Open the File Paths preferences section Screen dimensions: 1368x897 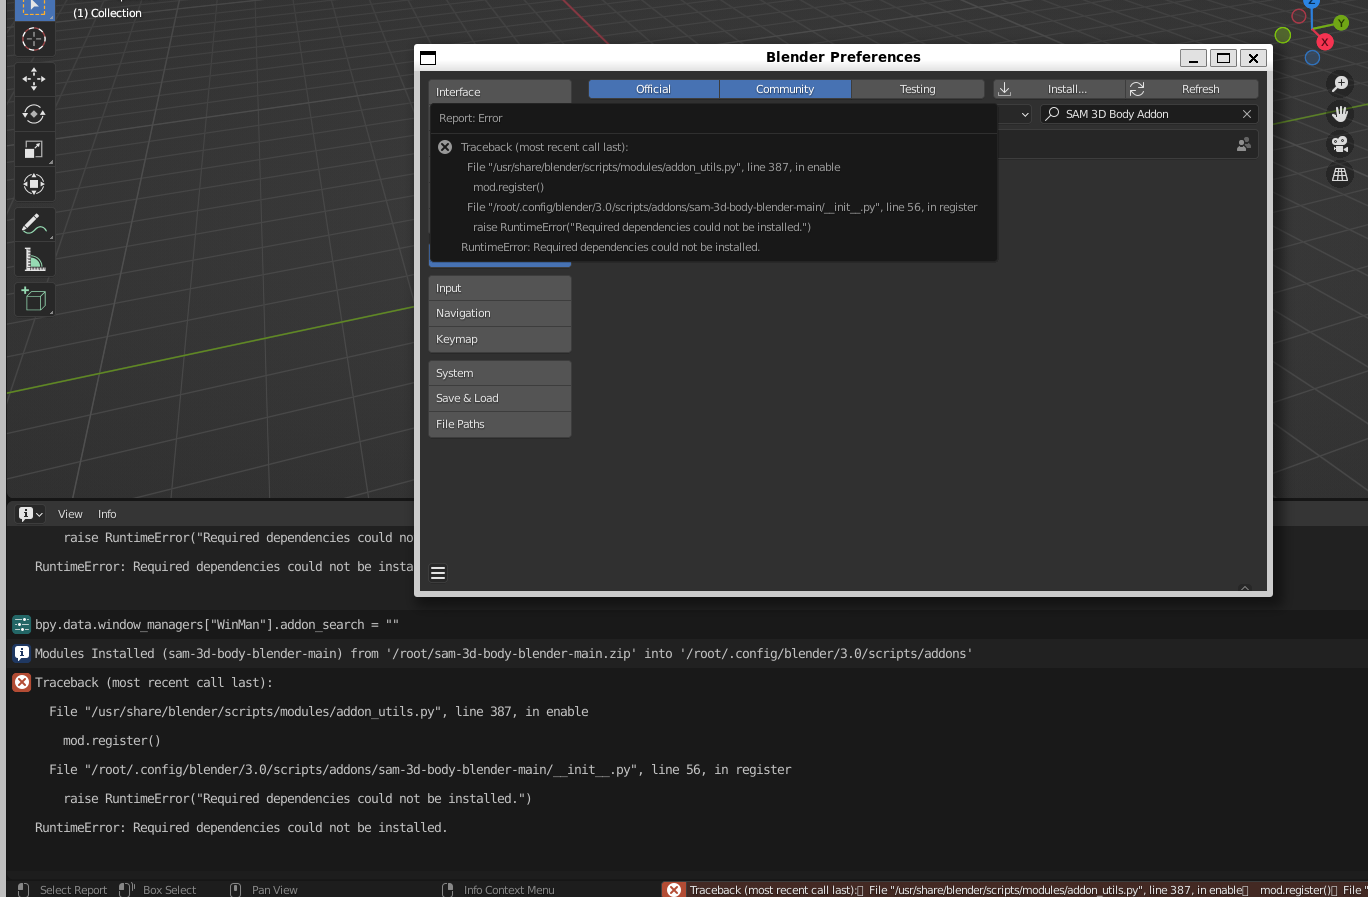pos(500,424)
